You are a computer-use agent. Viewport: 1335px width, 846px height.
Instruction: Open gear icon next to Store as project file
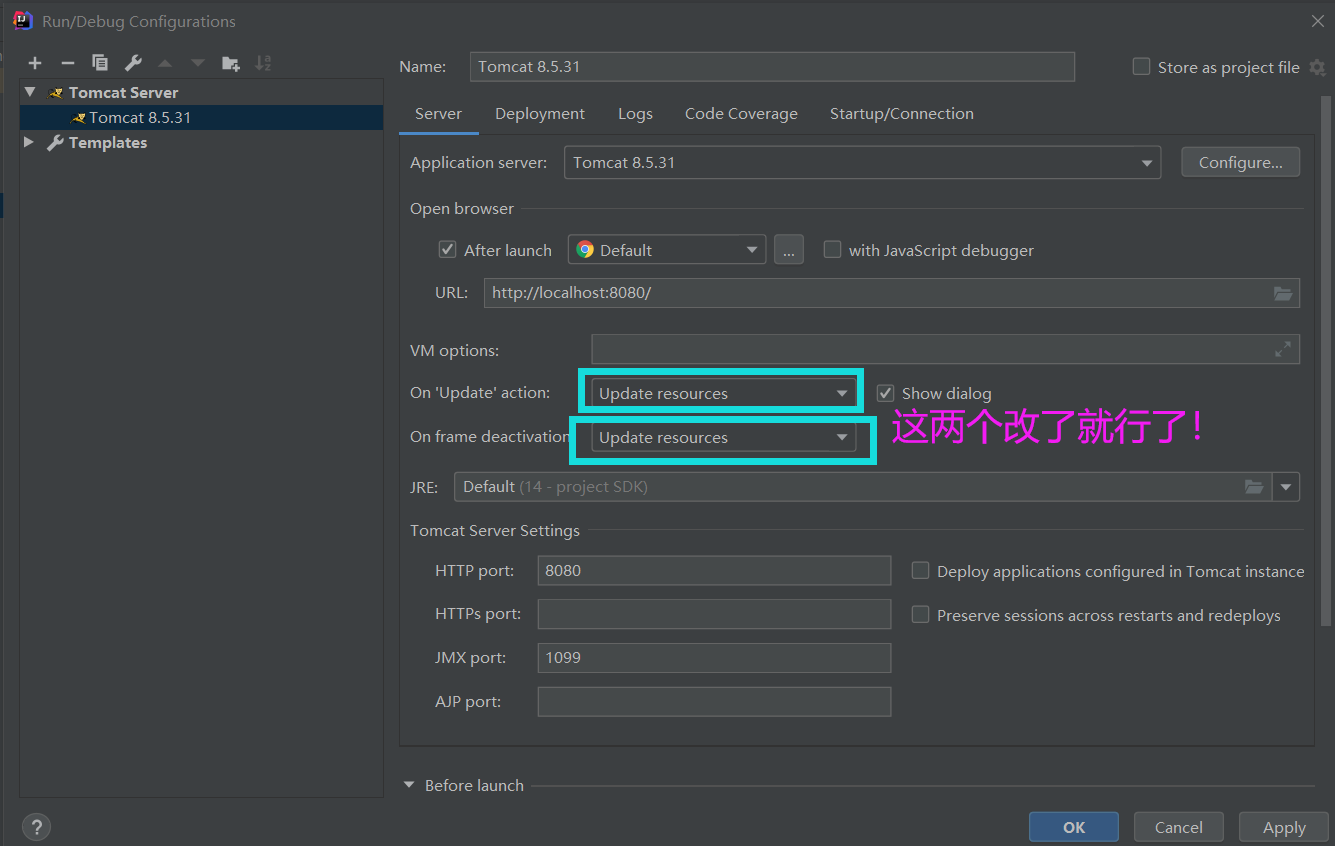point(1317,67)
